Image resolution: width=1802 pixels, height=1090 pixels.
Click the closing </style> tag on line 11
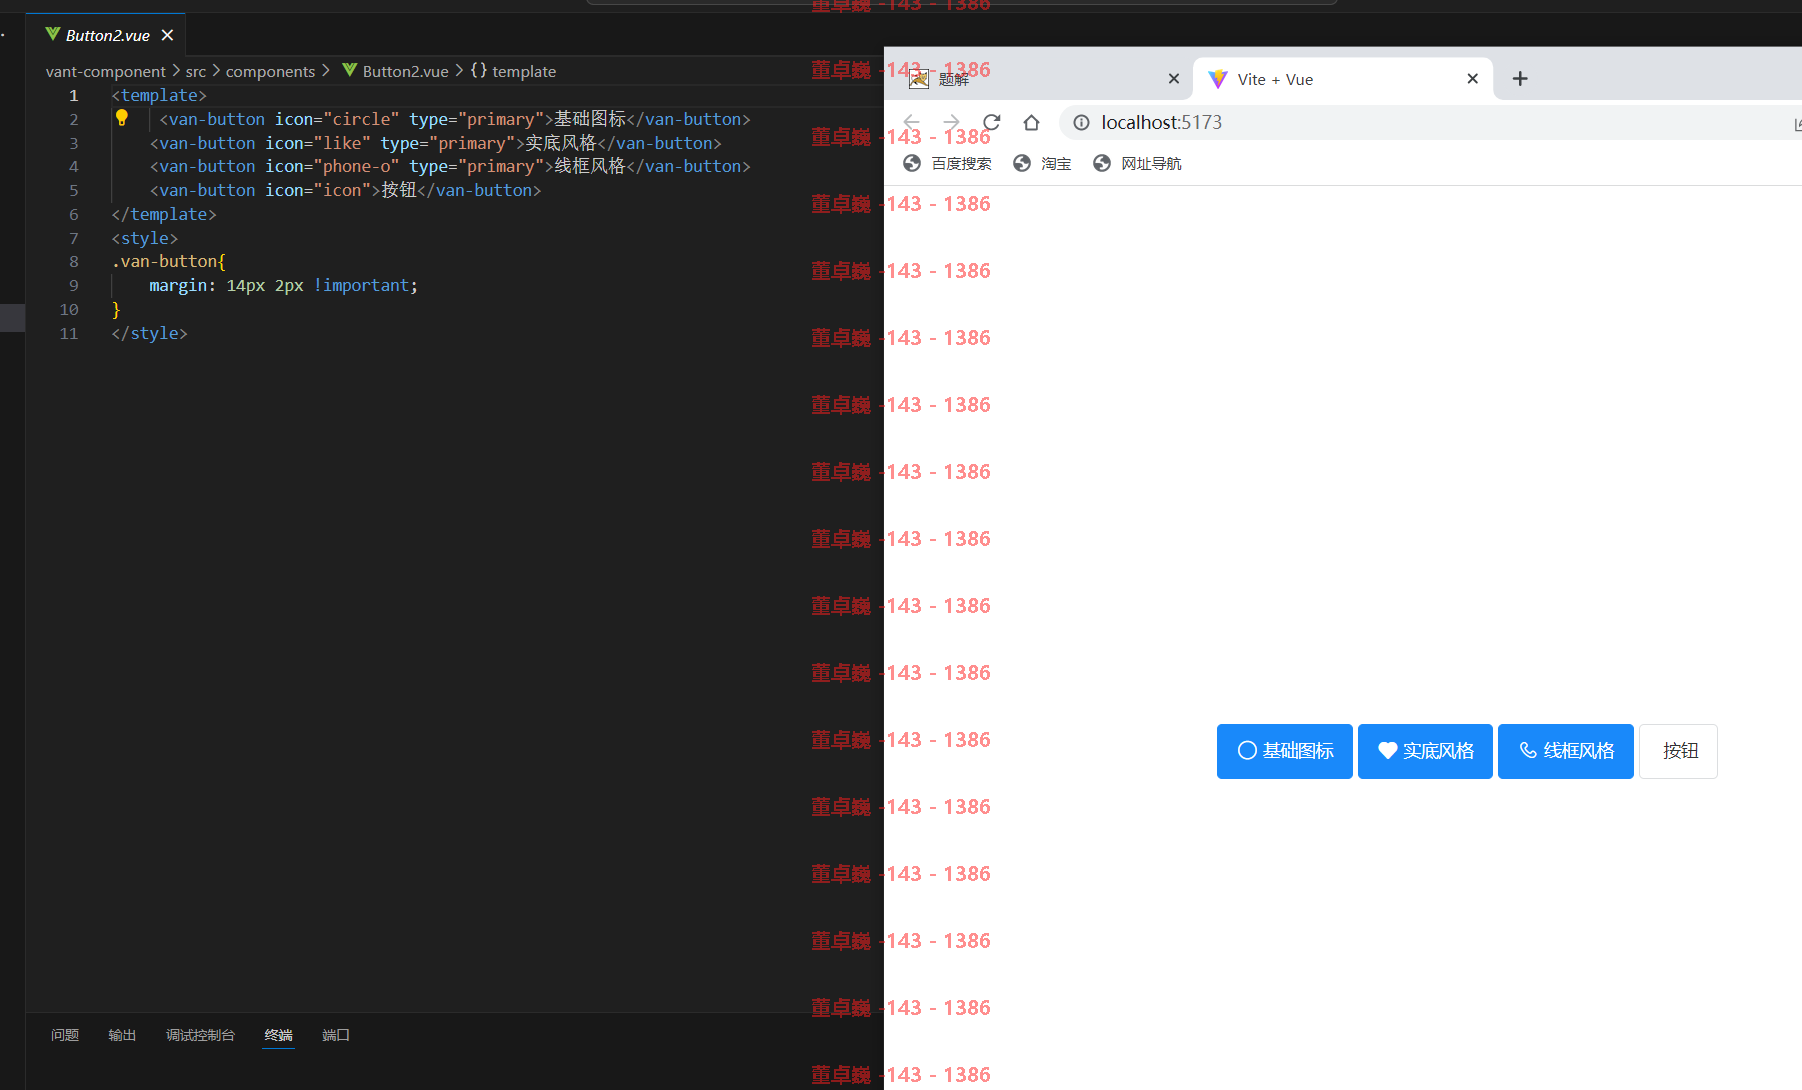pyautogui.click(x=149, y=333)
